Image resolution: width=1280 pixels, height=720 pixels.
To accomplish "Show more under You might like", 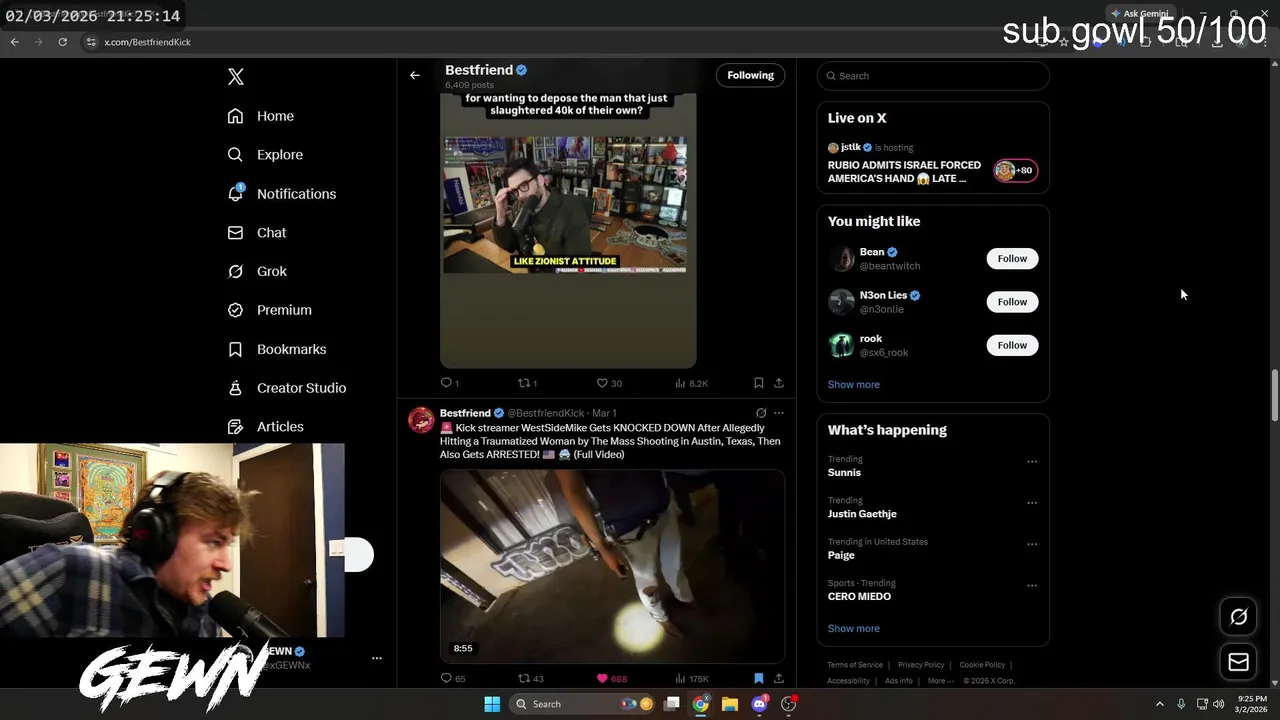I will pos(853,385).
